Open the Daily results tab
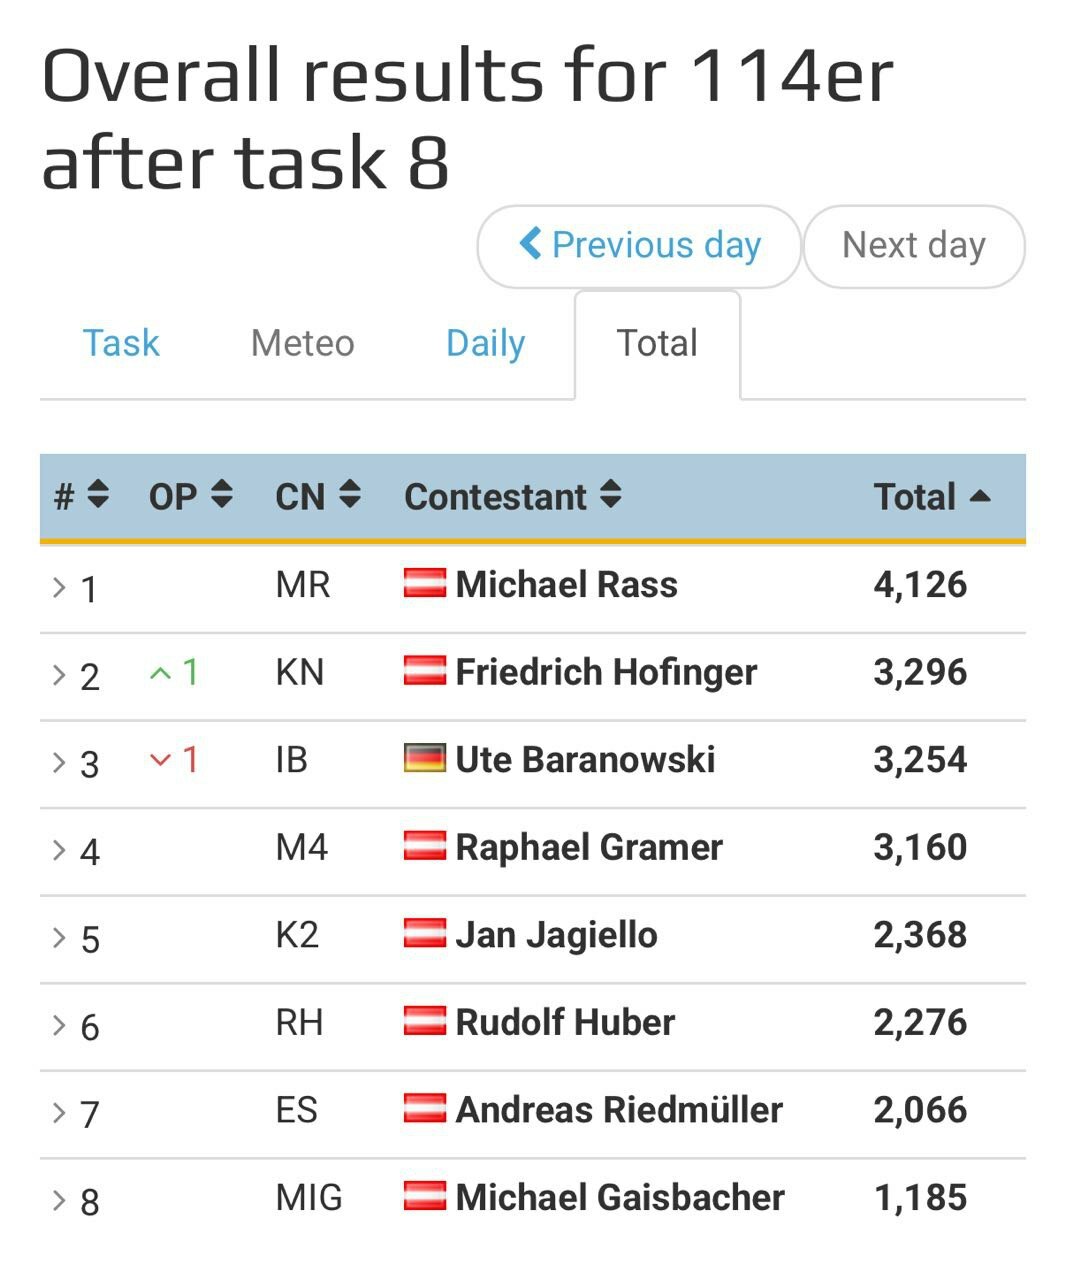The height and width of the screenshot is (1280, 1066). [485, 343]
